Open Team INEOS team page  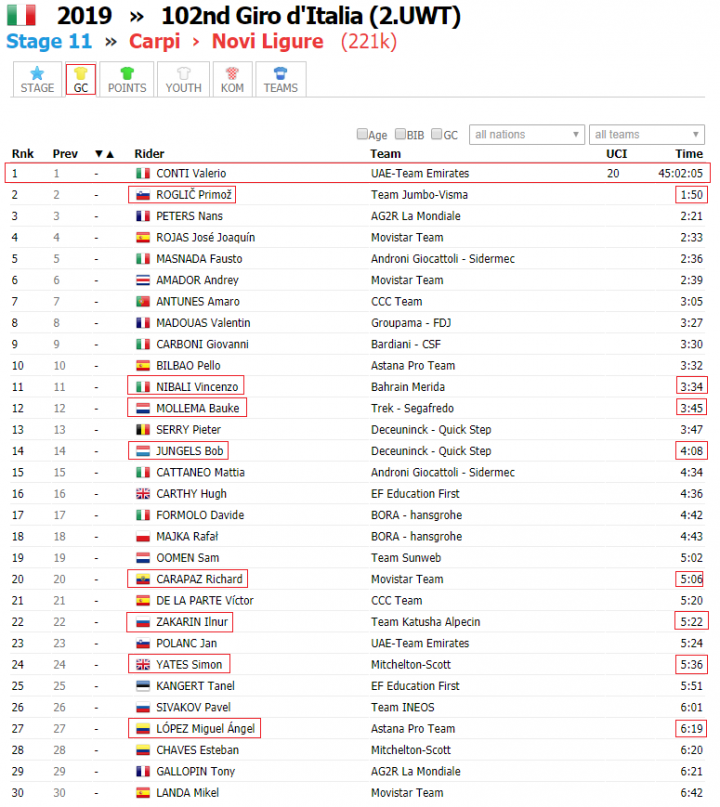402,708
